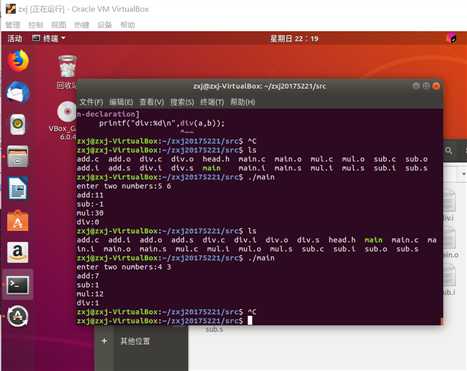Click the system tray icon in top bar

[451, 38]
